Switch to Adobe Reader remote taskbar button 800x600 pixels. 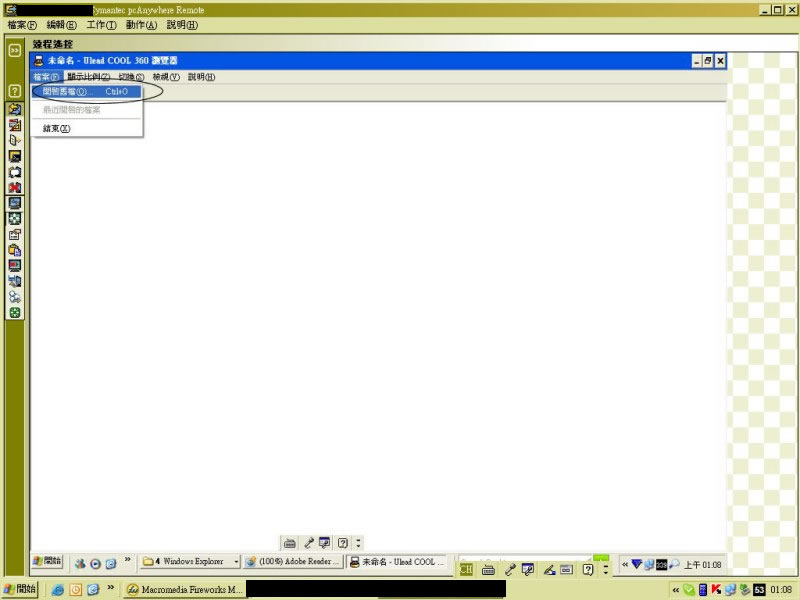pyautogui.click(x=293, y=562)
